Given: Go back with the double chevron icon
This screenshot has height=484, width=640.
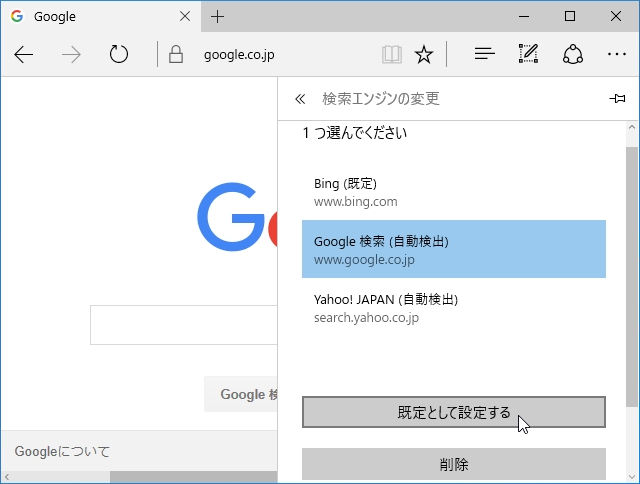Looking at the screenshot, I should (300, 99).
